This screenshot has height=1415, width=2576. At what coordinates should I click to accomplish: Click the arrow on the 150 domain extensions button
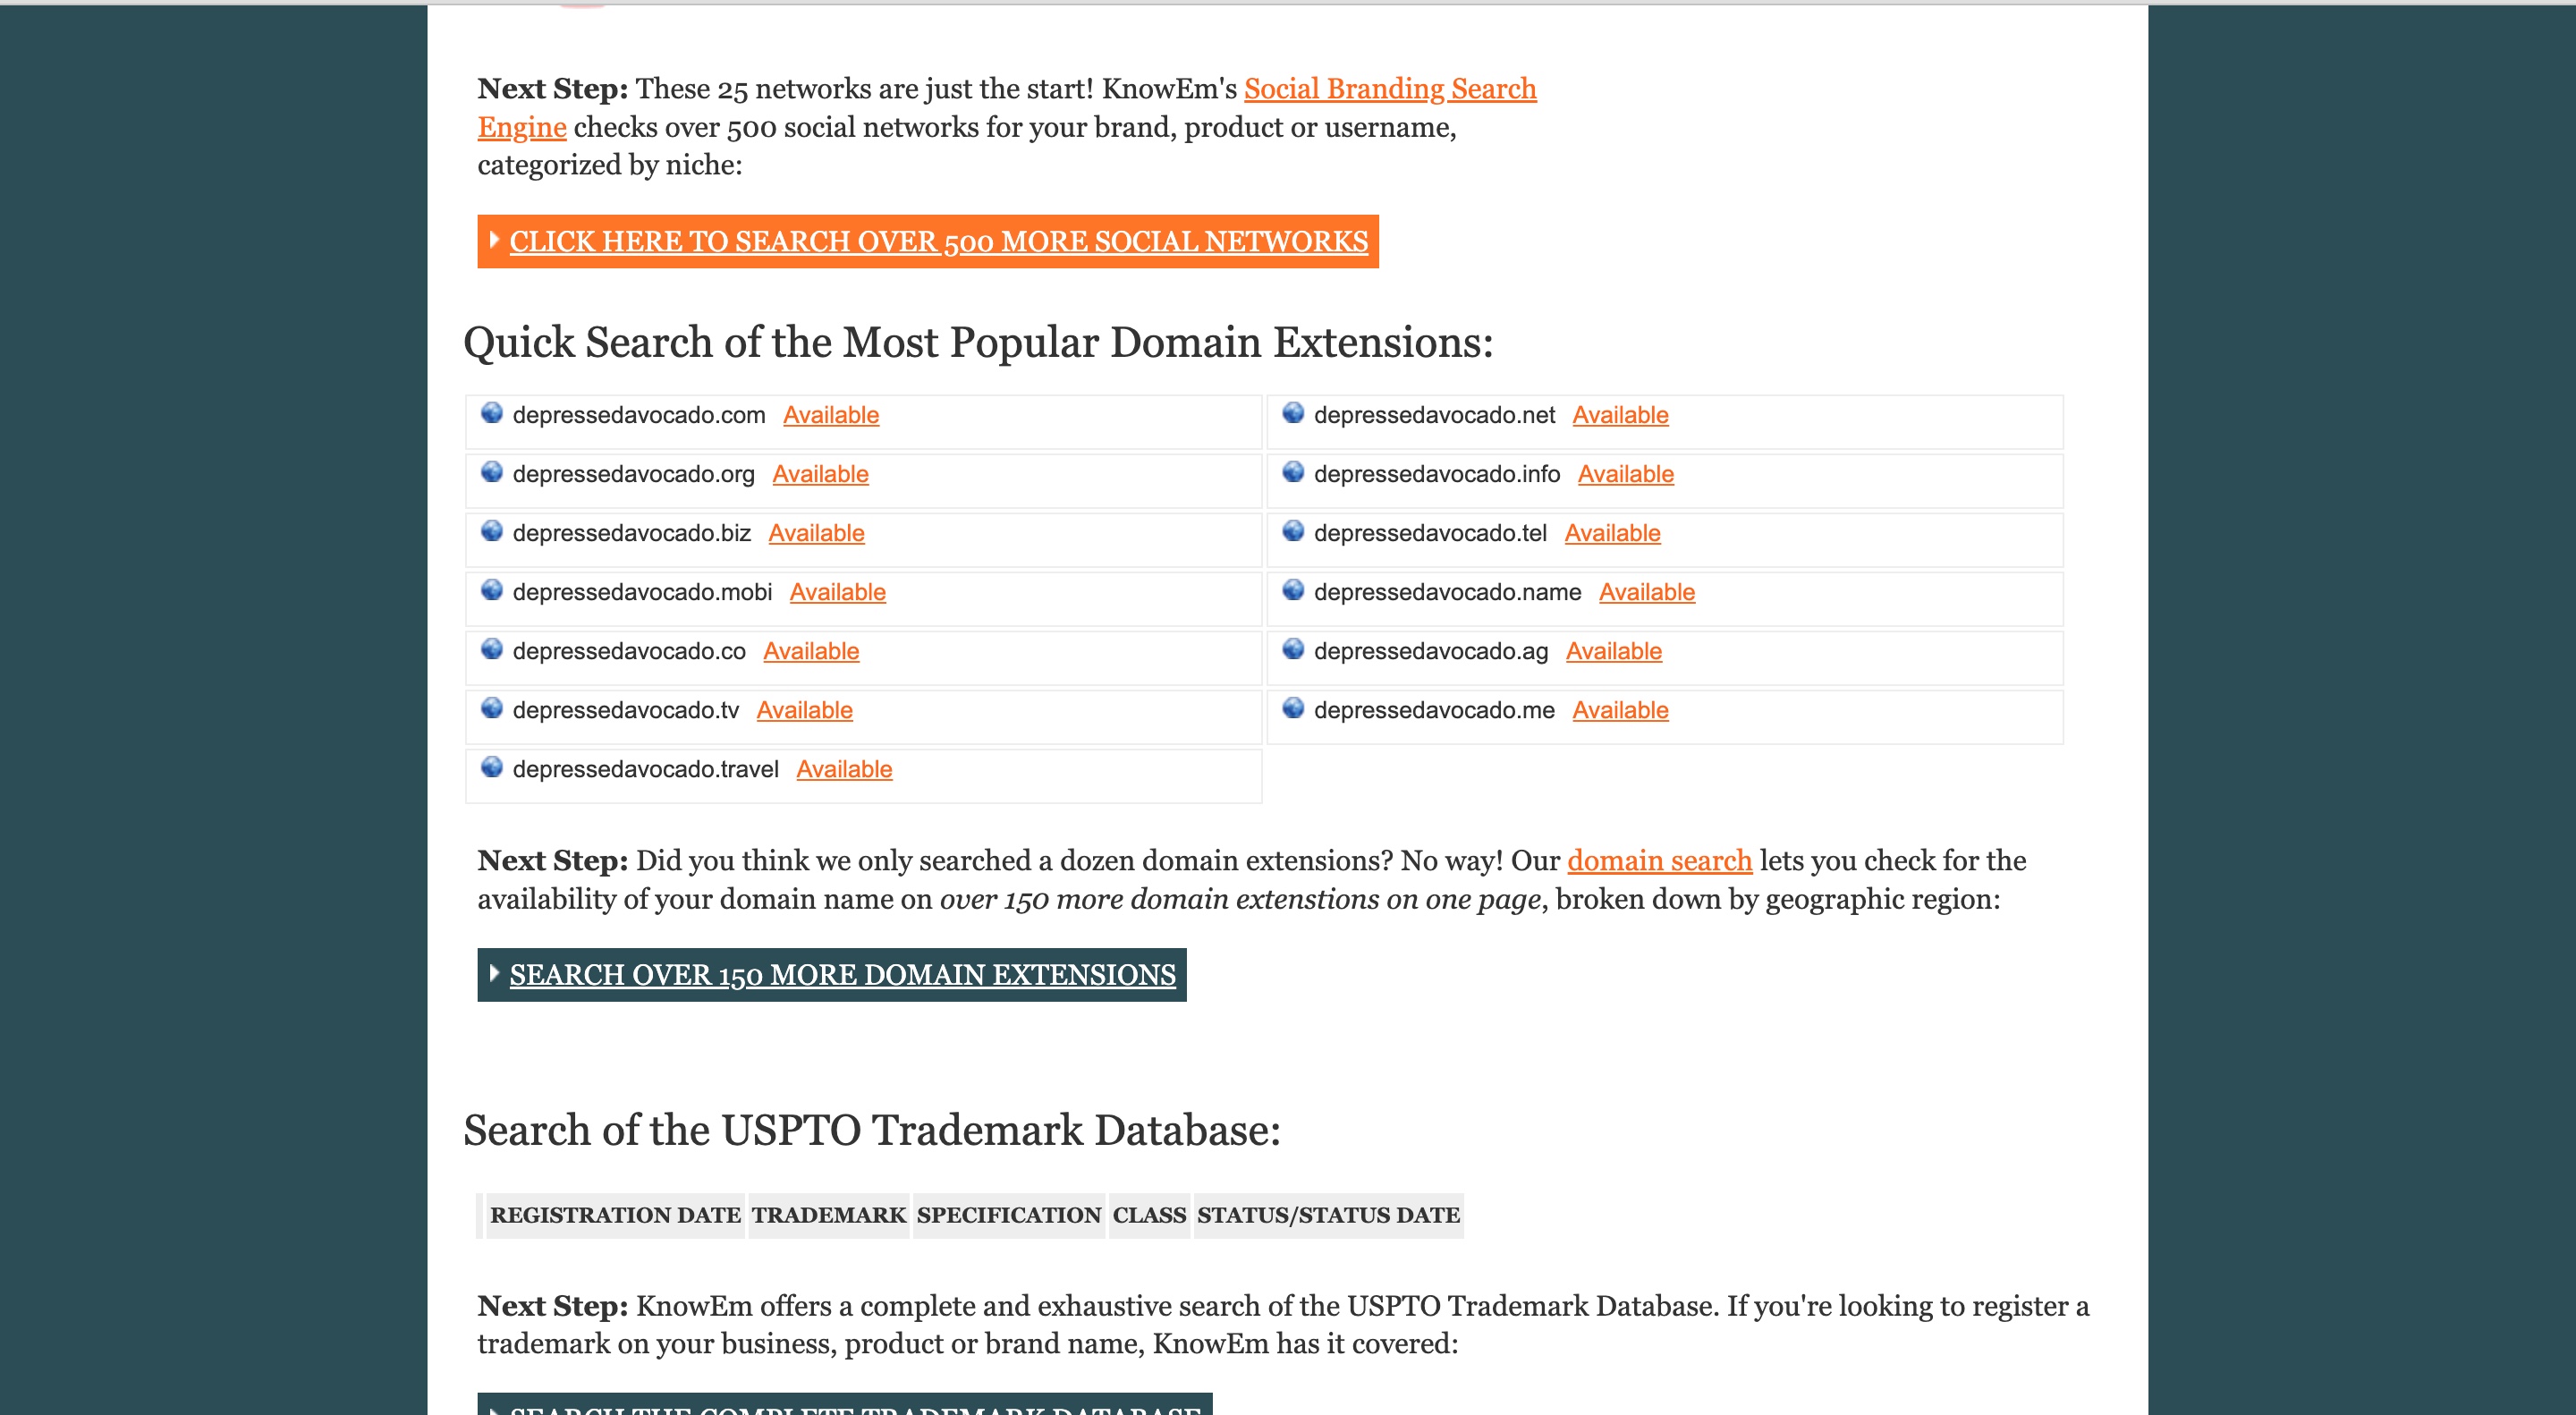[494, 973]
